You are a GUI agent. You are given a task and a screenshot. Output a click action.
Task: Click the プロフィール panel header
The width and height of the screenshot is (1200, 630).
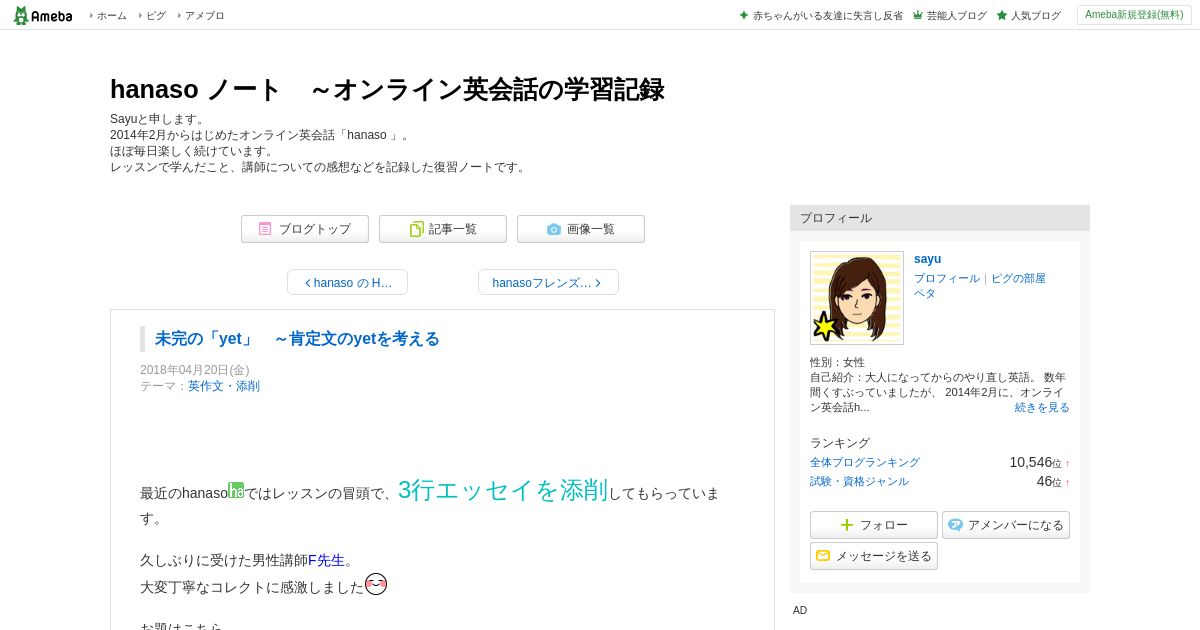coord(940,218)
